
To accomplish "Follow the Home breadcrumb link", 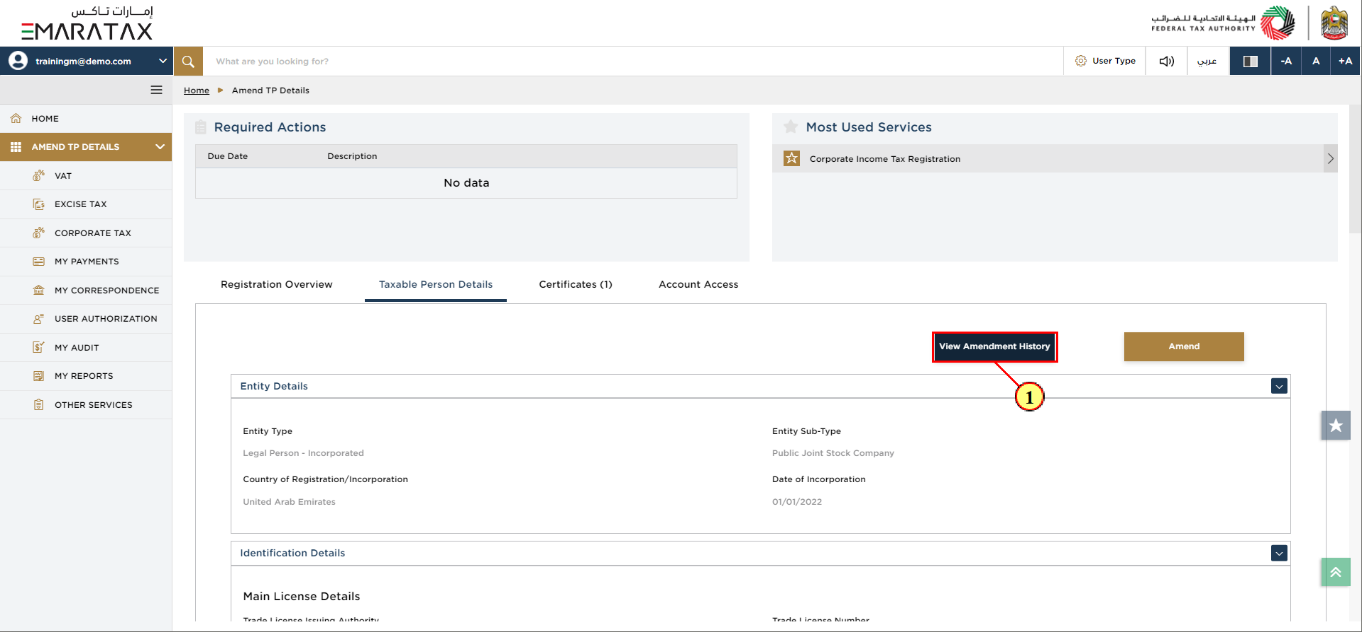I will coord(196,90).
